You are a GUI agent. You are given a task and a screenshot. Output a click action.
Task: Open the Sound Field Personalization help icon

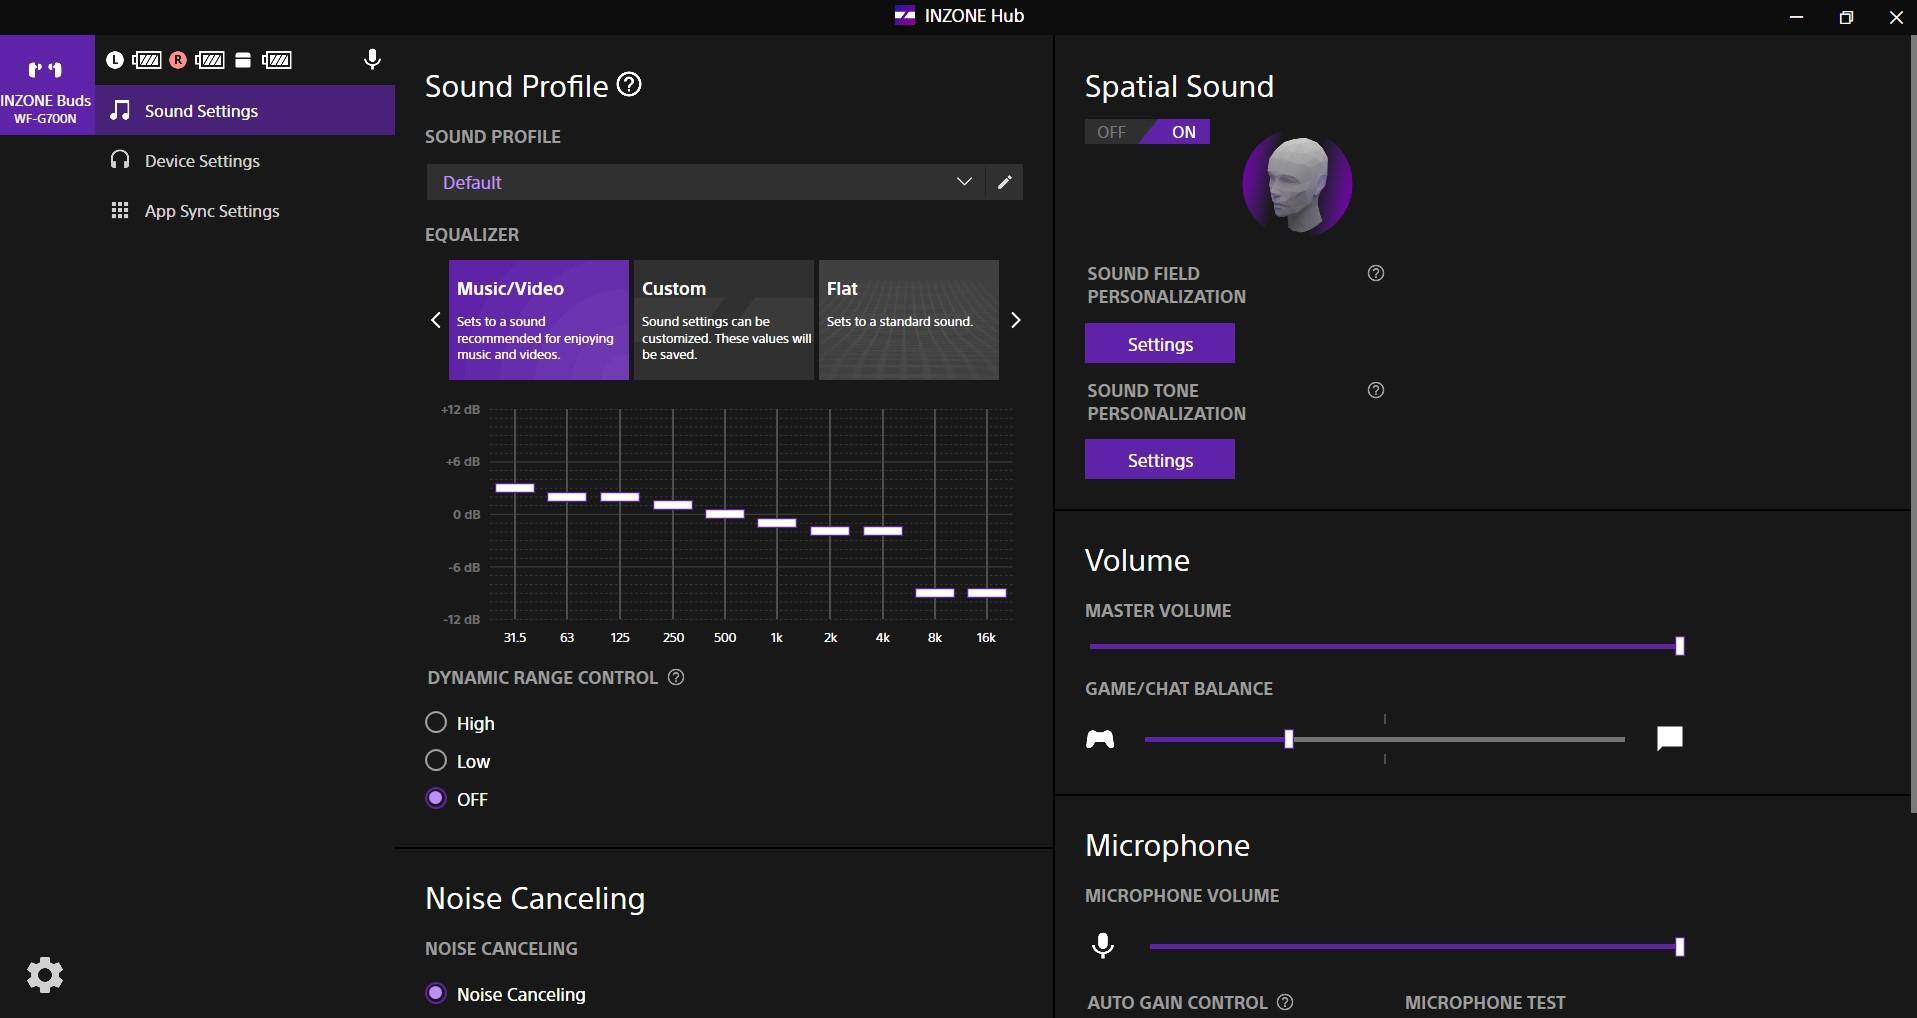pyautogui.click(x=1376, y=273)
